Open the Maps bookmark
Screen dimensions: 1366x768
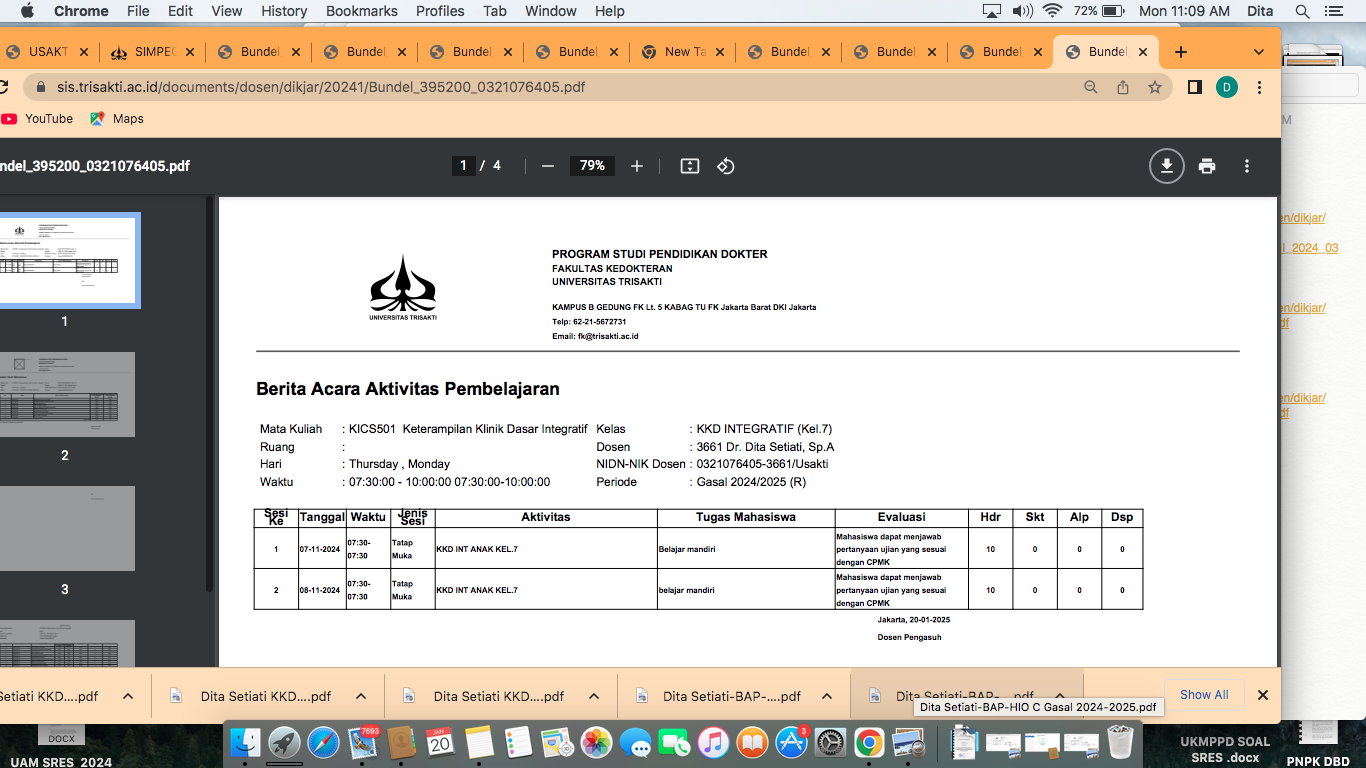[x=117, y=118]
